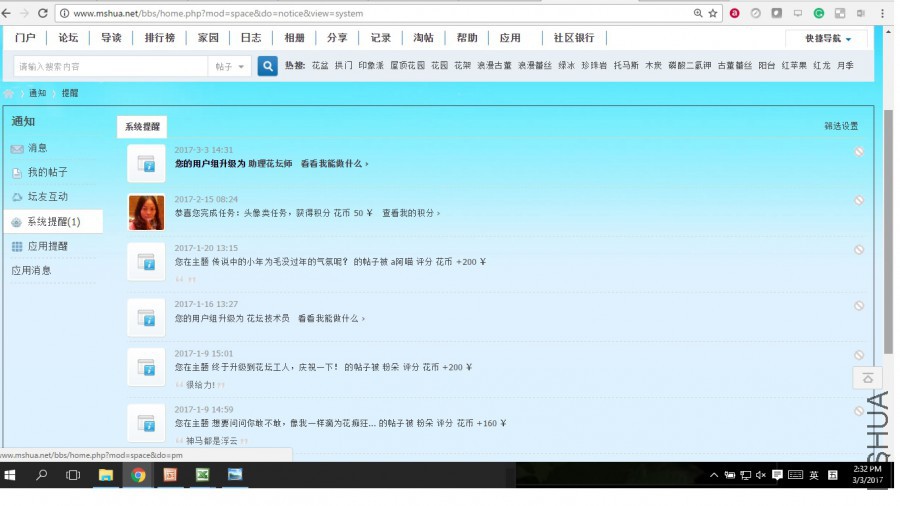Click the back-to-top arrow button

click(867, 378)
